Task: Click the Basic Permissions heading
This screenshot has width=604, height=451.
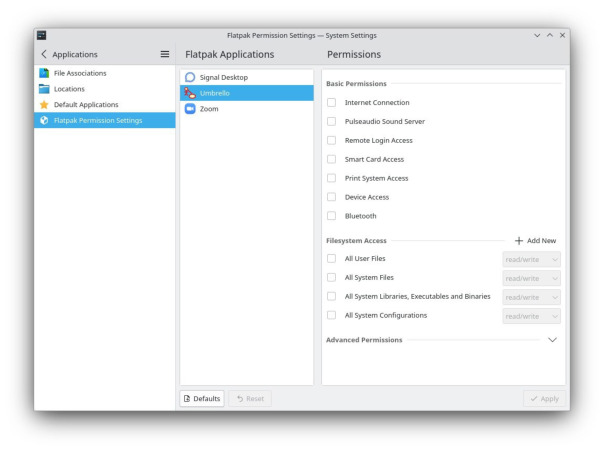Action: pos(356,84)
